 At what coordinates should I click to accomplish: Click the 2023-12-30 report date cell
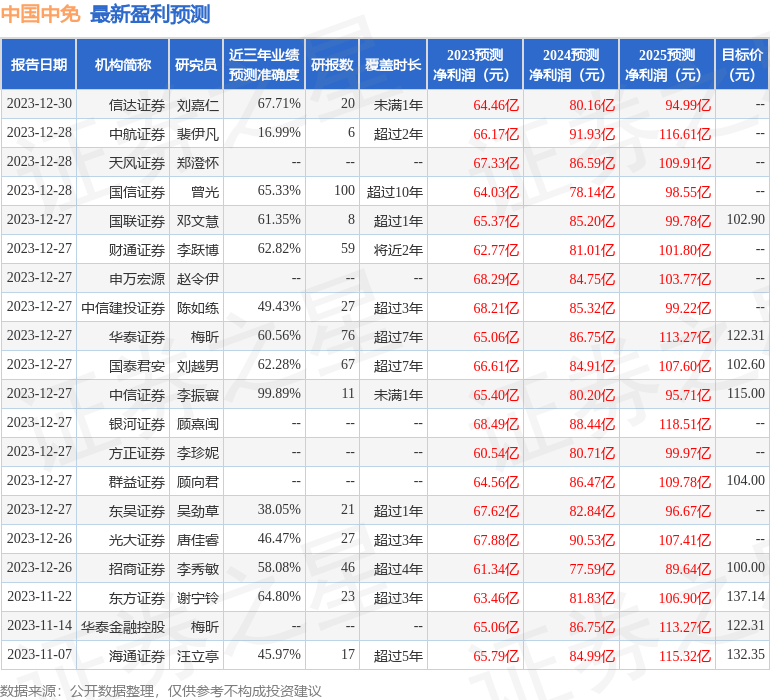tap(39, 104)
